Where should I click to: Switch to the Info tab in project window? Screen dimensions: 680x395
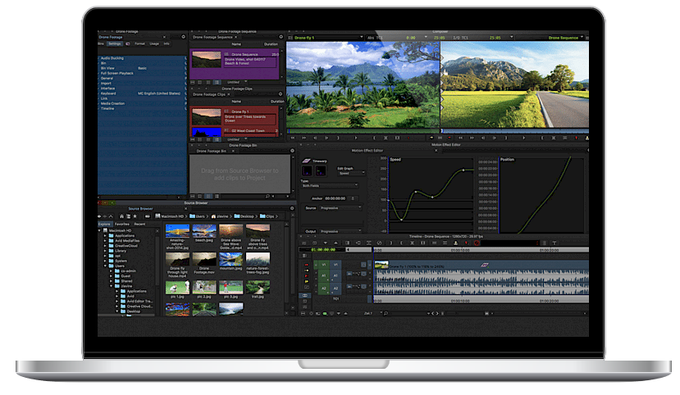[x=167, y=44]
